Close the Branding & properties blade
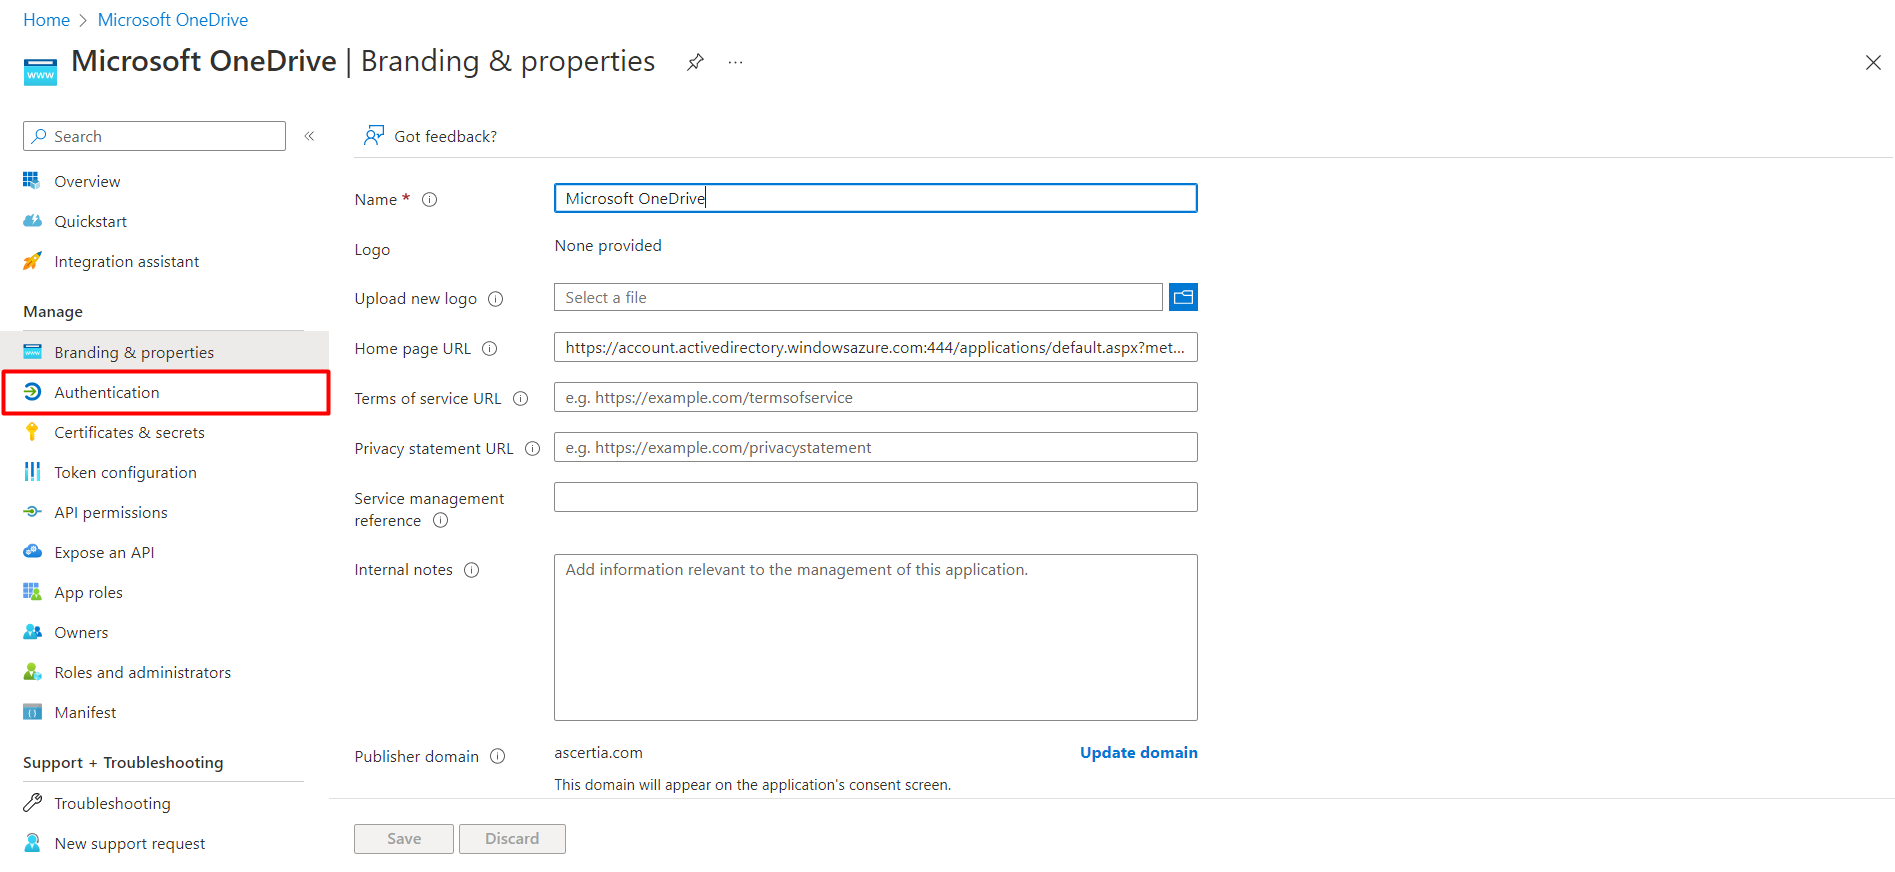1895x872 pixels. 1873,63
